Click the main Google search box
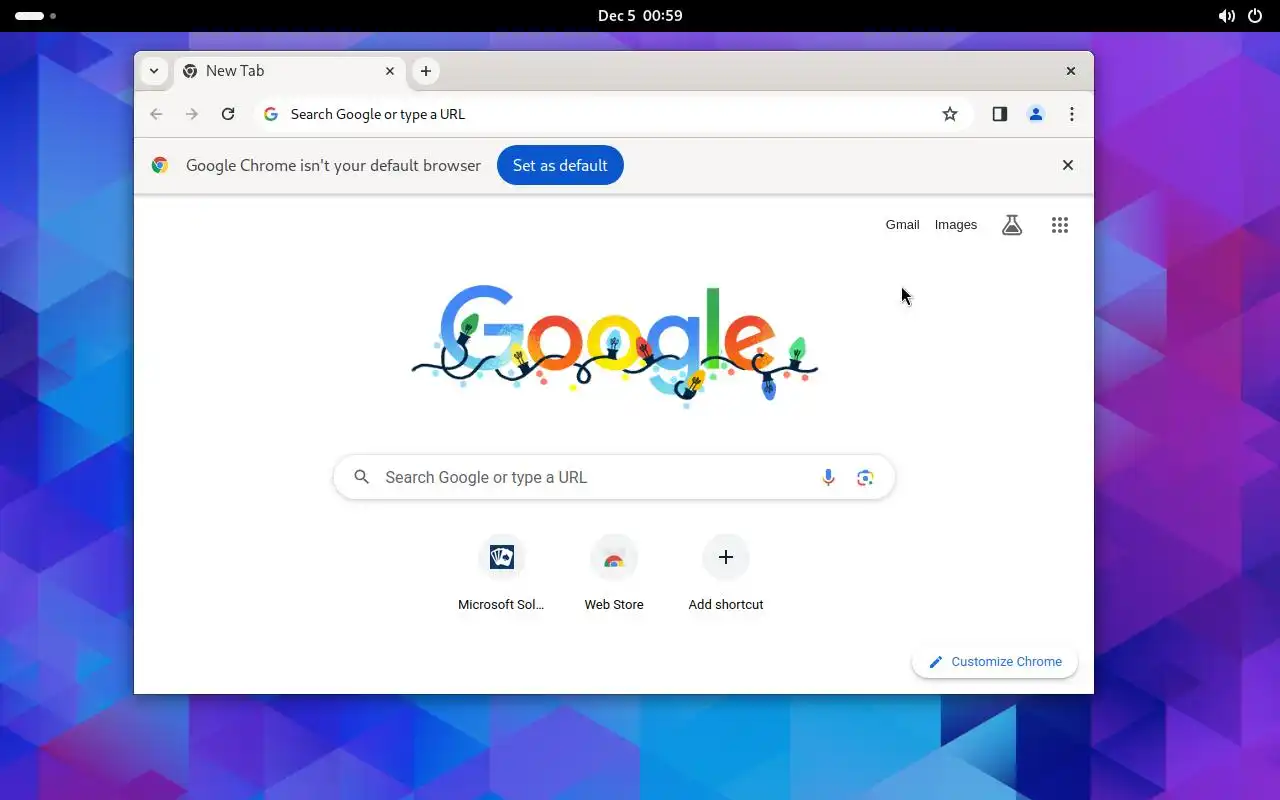This screenshot has height=800, width=1280. (x=614, y=478)
